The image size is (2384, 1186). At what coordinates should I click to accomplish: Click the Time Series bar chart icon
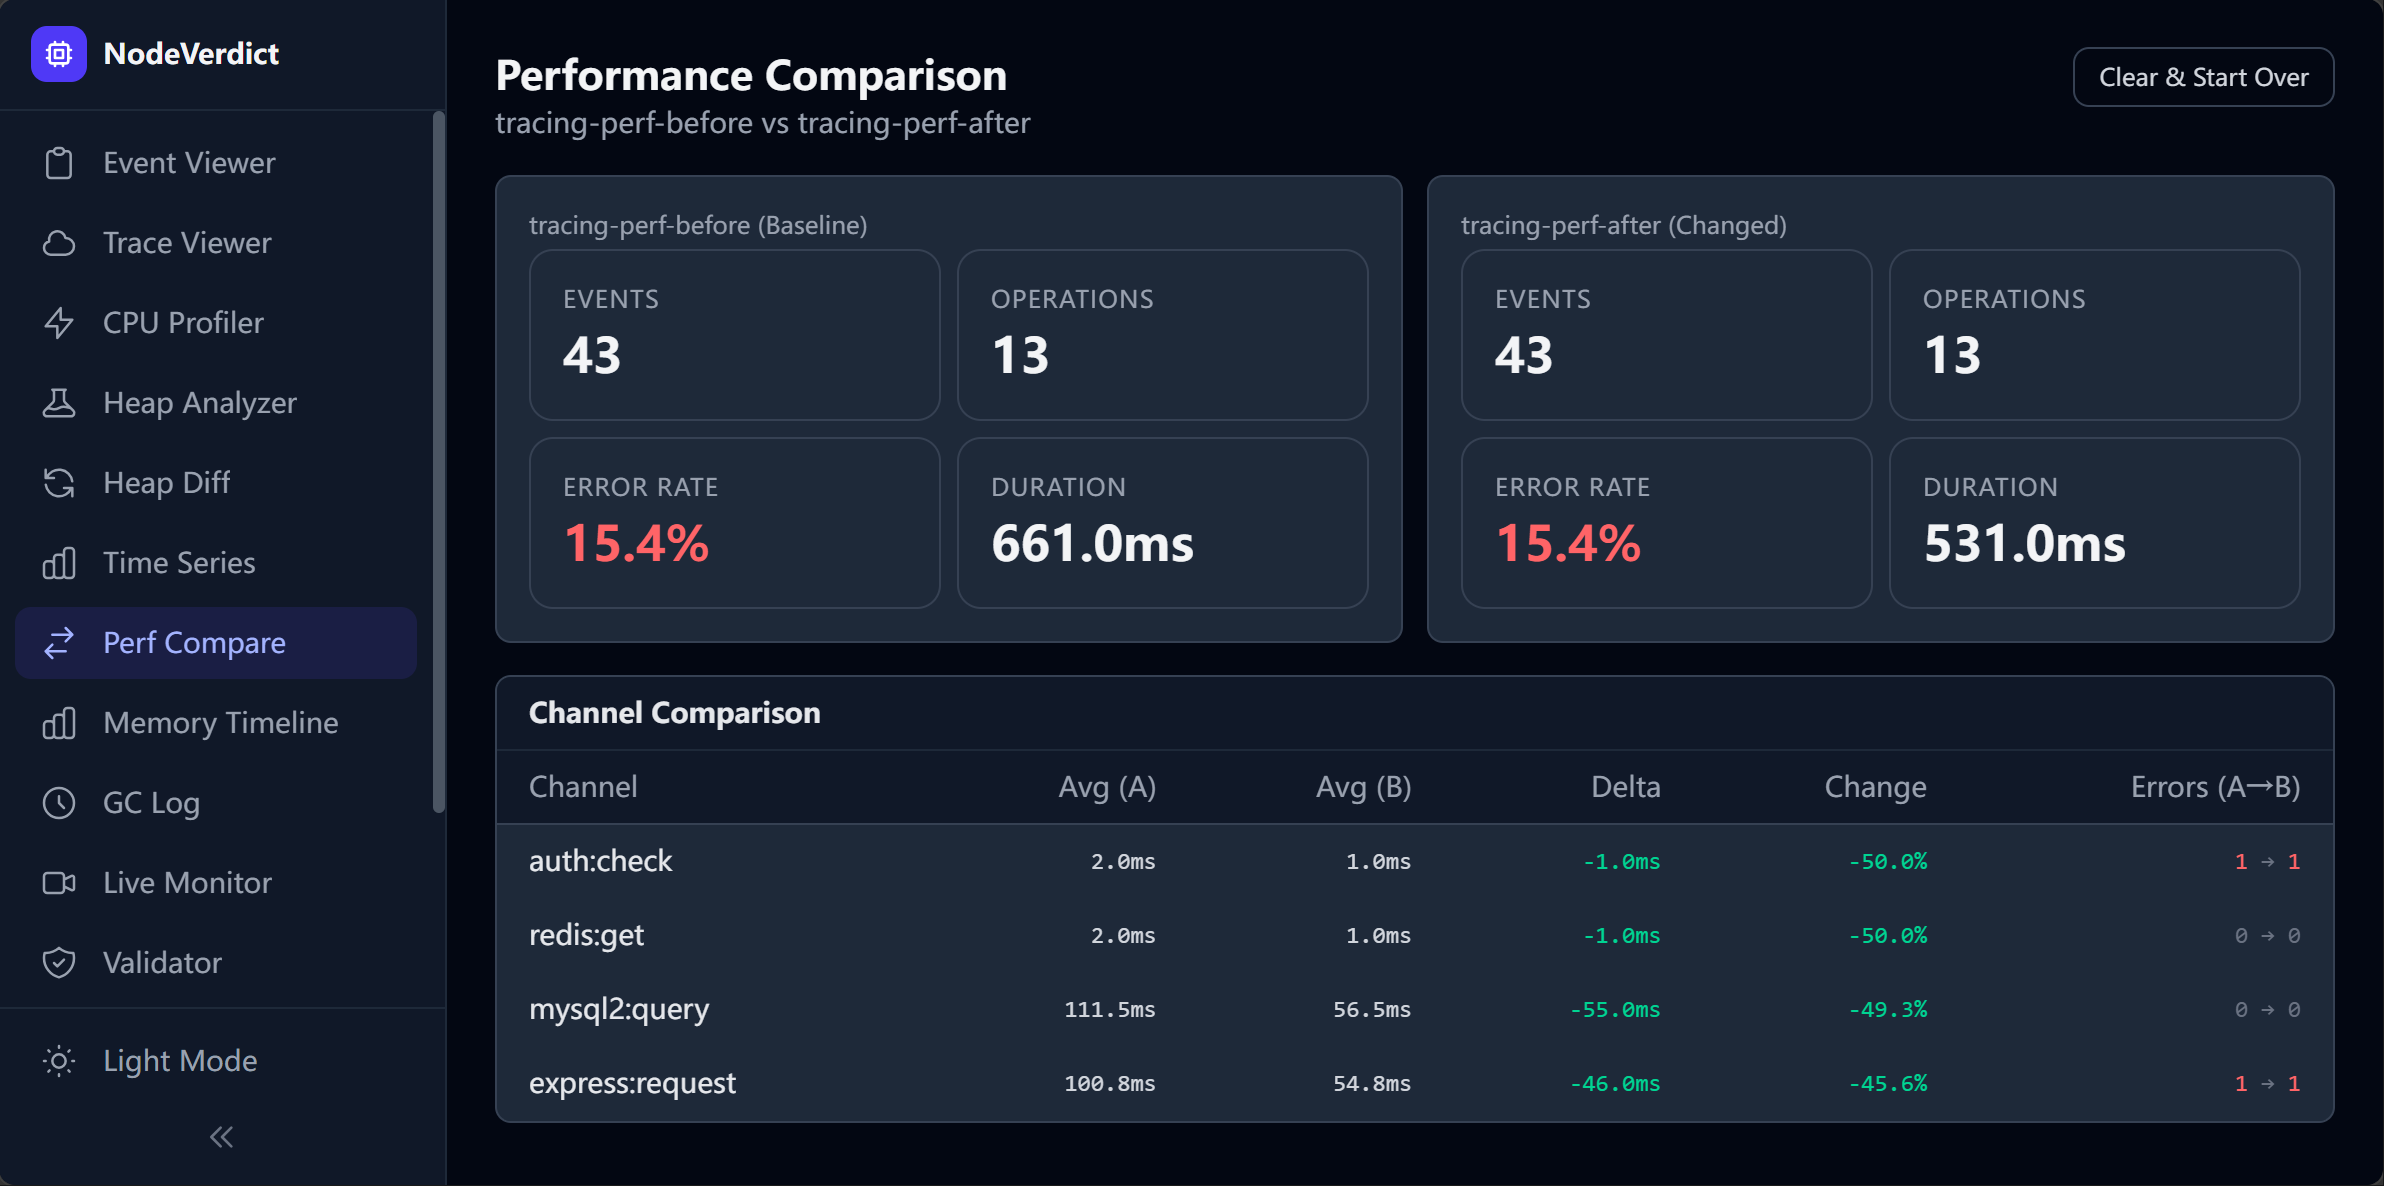pyautogui.click(x=59, y=563)
